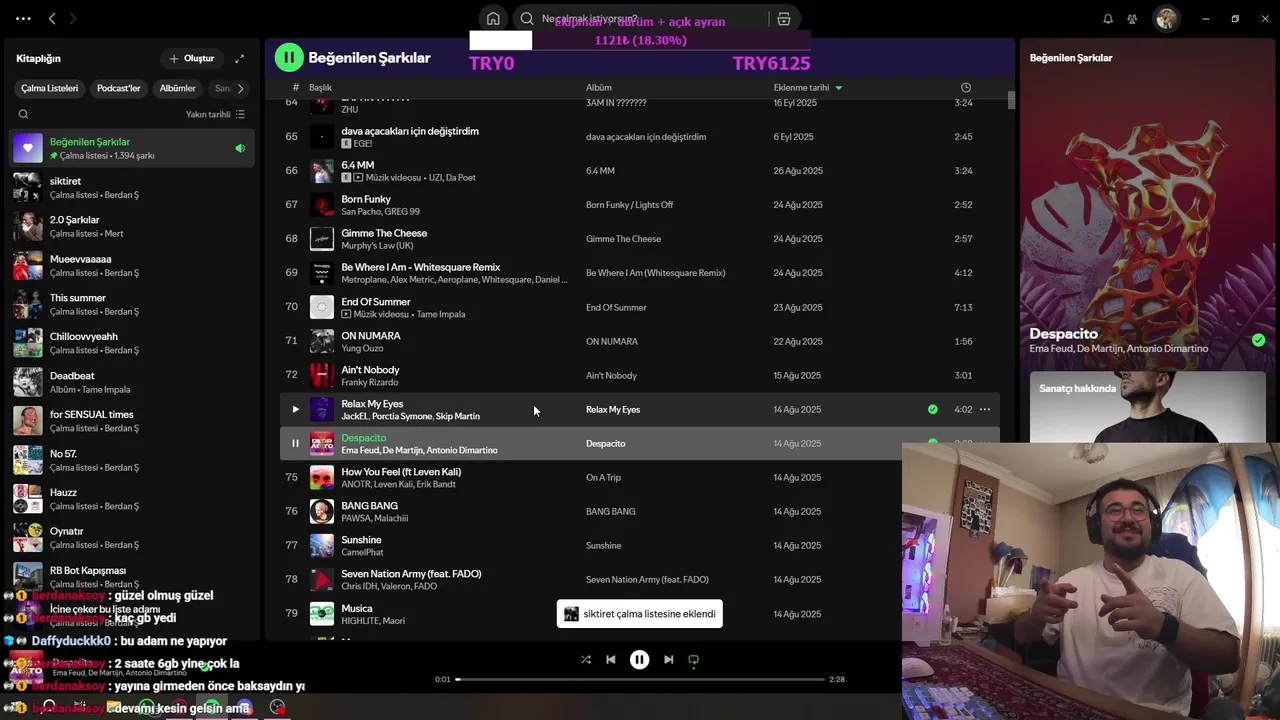Toggle repeat in the player bar
Viewport: 1280px width, 720px height.
pyautogui.click(x=693, y=660)
